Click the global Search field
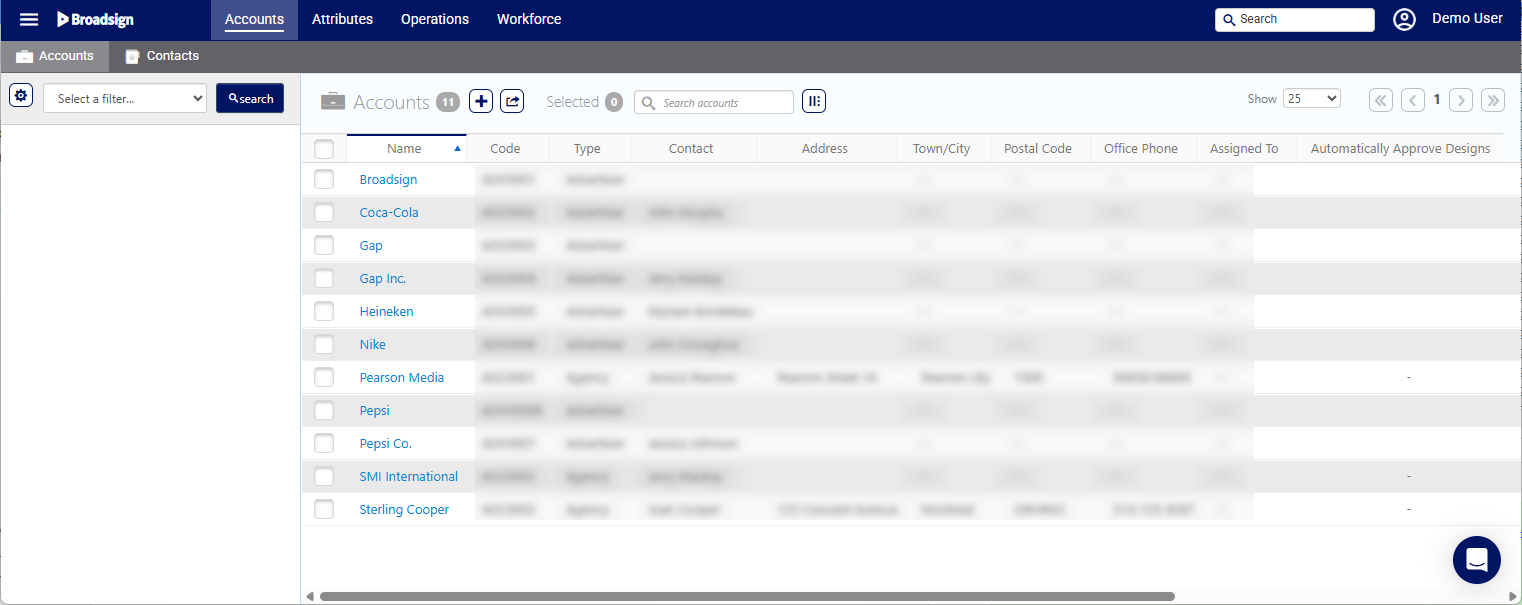This screenshot has width=1522, height=605. [x=1295, y=20]
